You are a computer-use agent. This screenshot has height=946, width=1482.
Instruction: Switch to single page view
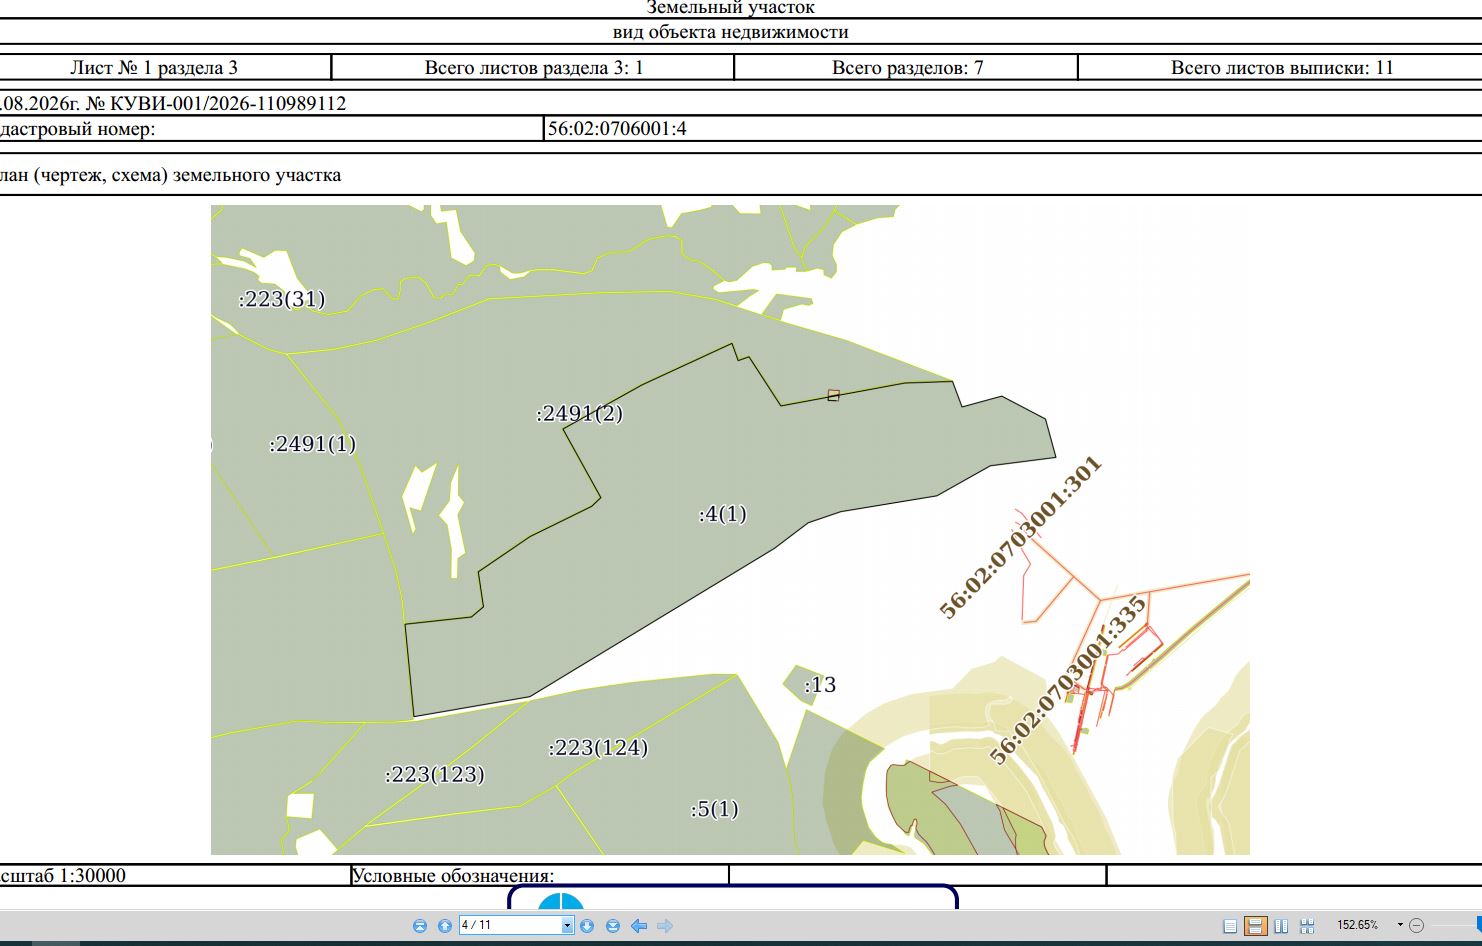(x=1231, y=926)
